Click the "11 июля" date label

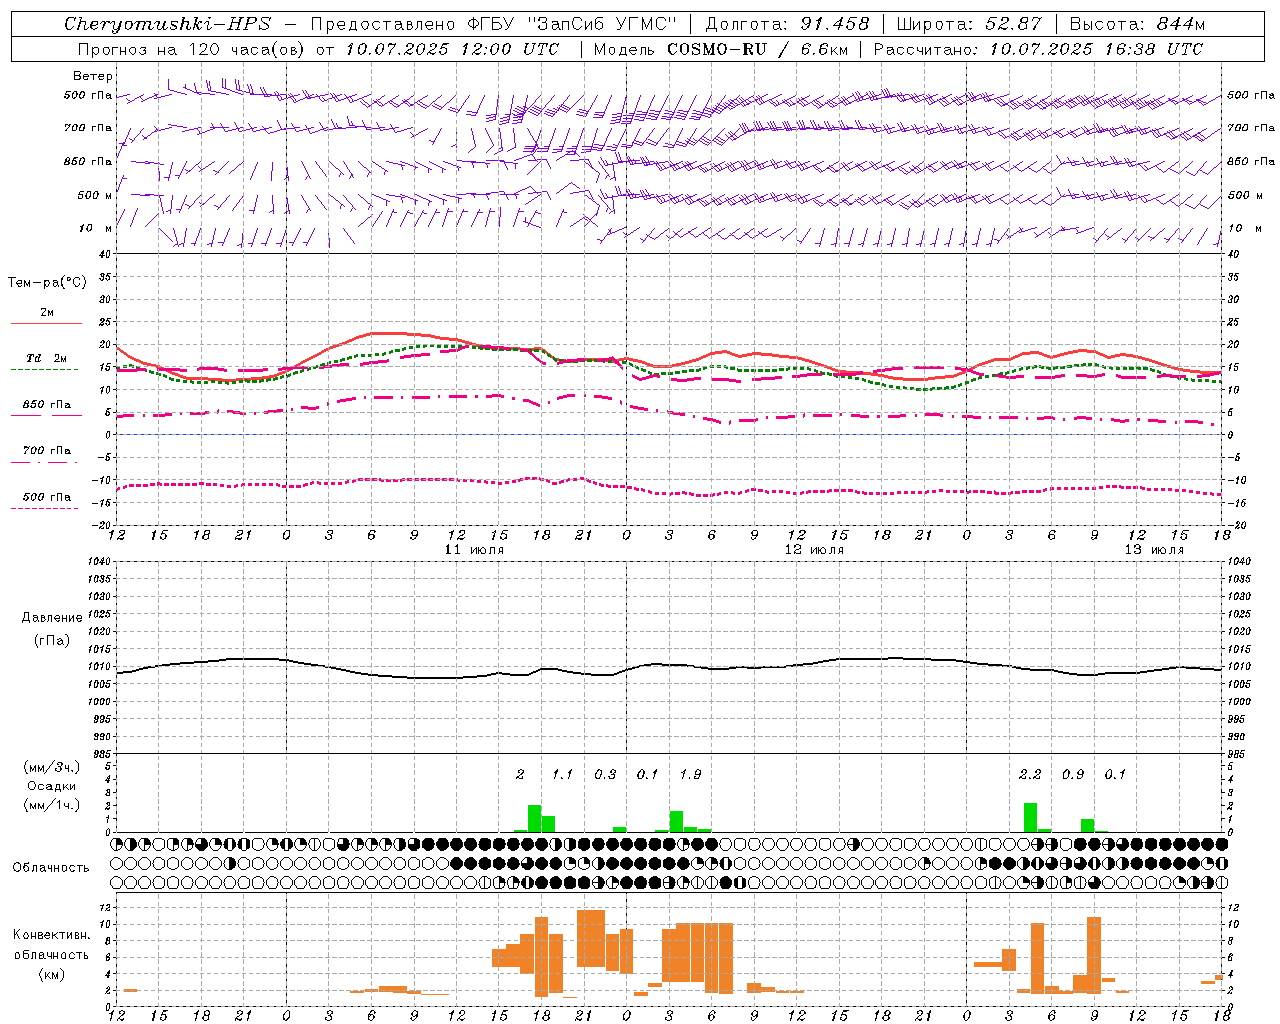pyautogui.click(x=474, y=550)
